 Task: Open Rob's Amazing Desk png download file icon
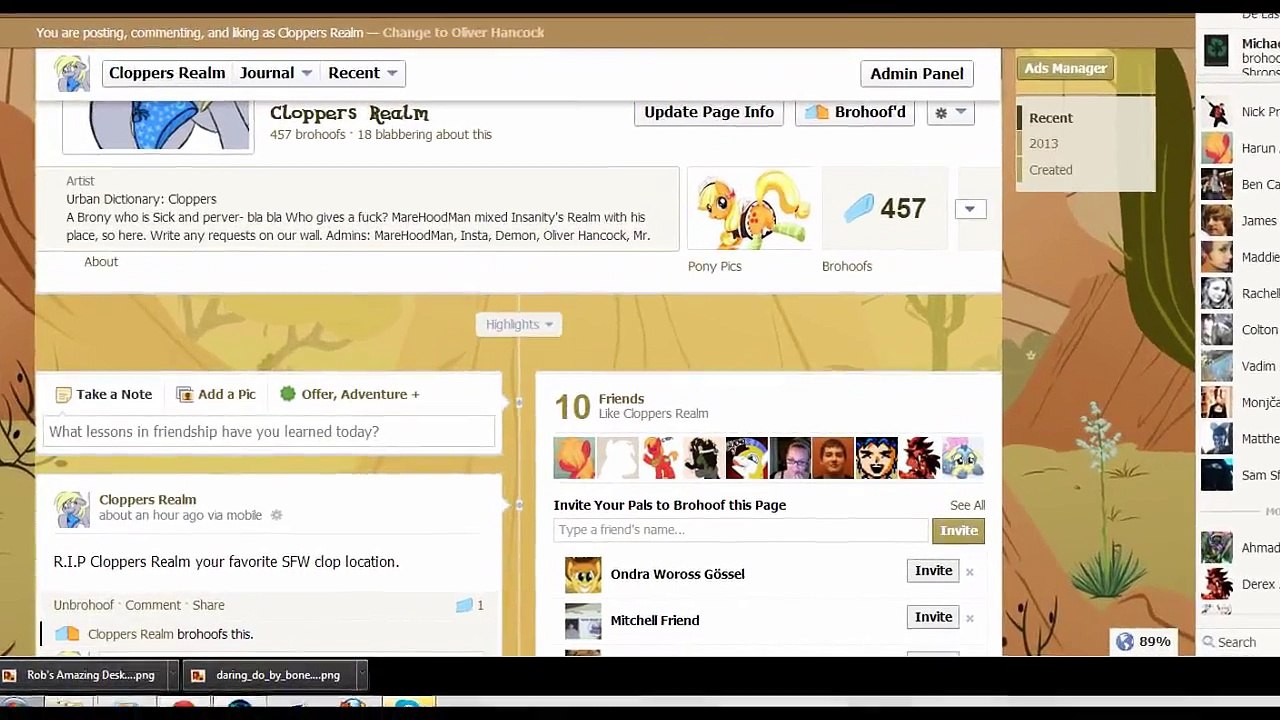pyautogui.click(x=10, y=675)
